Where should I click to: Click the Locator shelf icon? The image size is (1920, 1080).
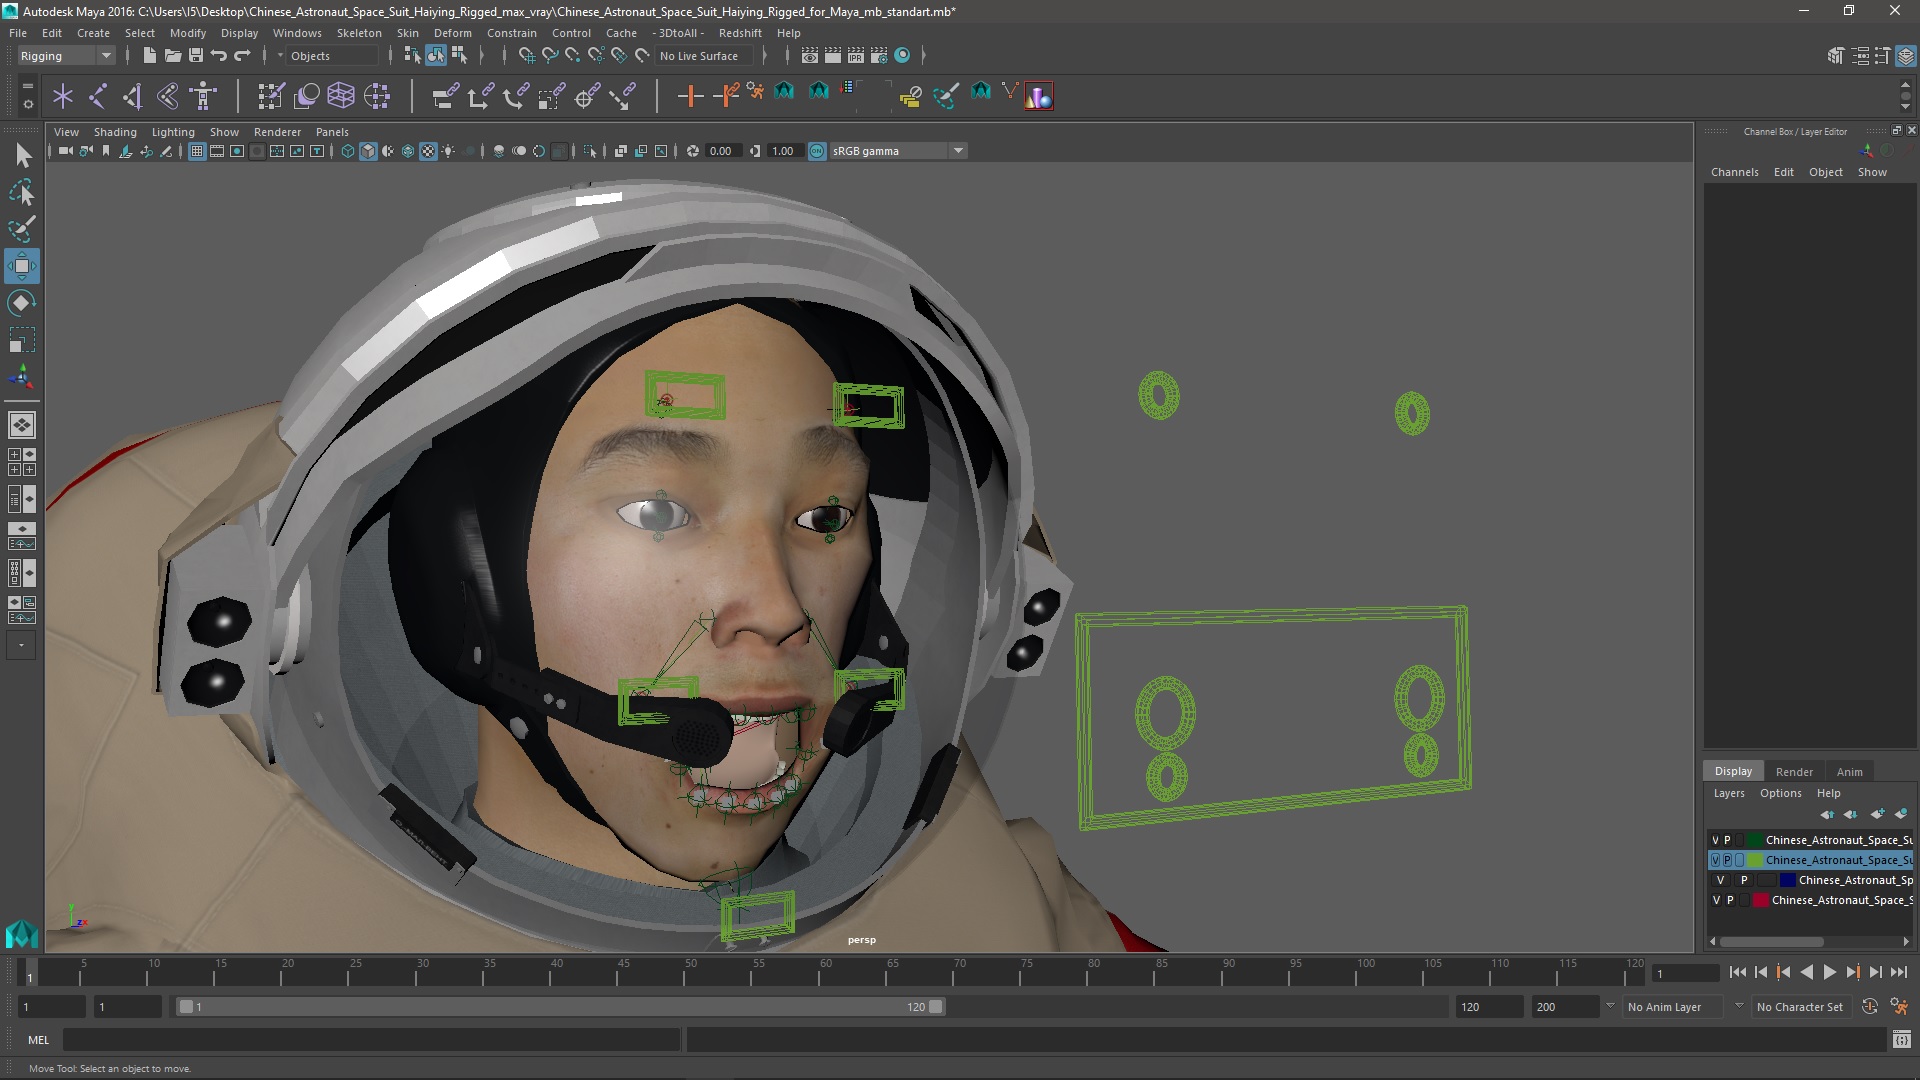(x=62, y=96)
